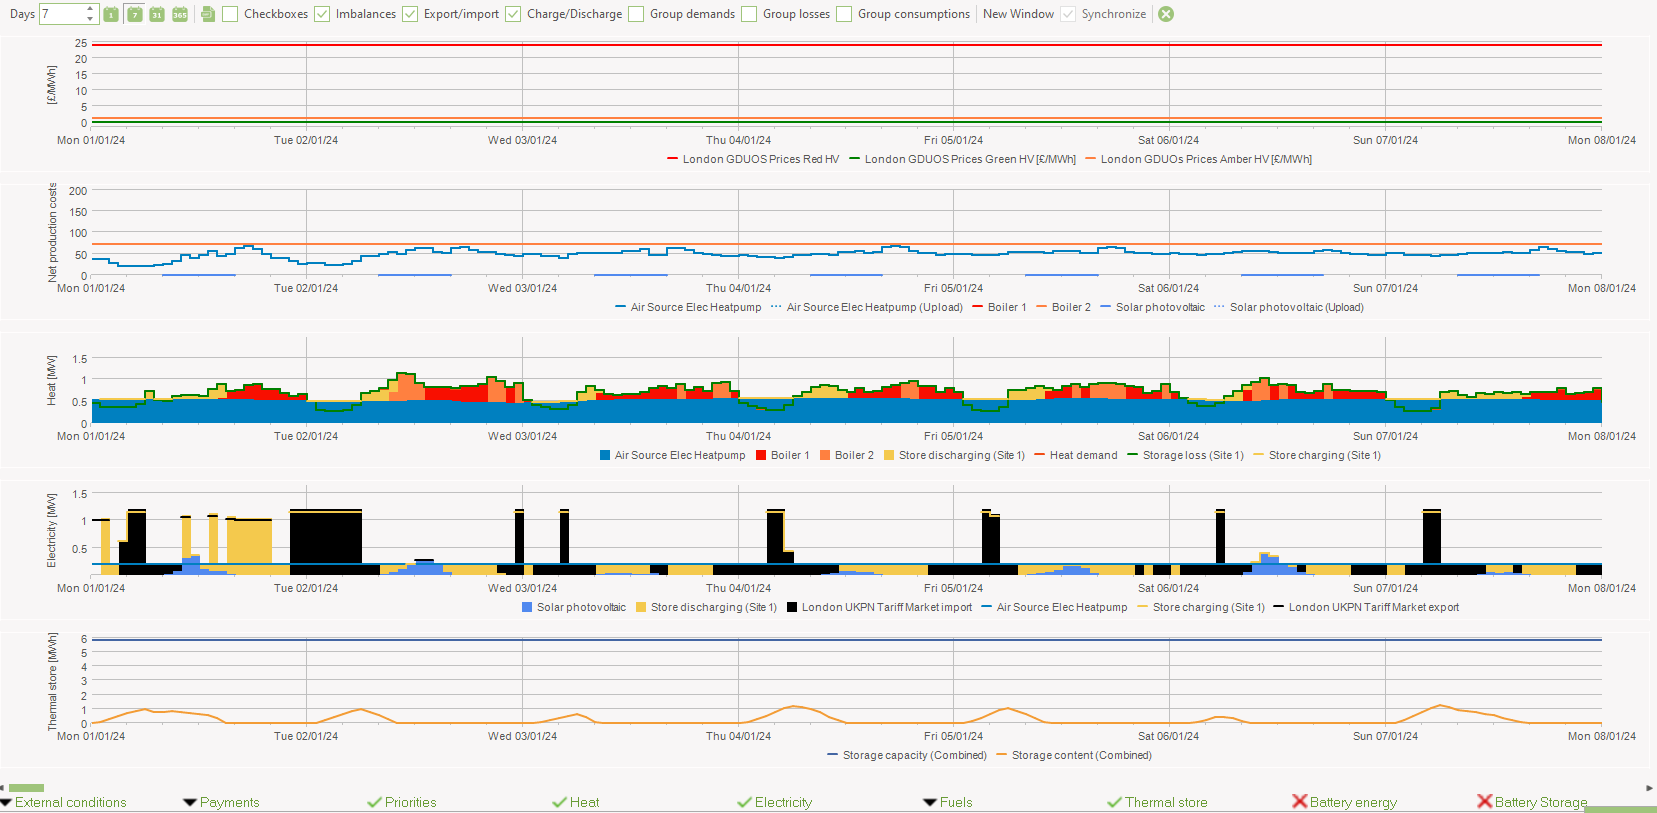Click the scrollbar left arrow
The height and width of the screenshot is (813, 1657).
[x=3, y=788]
